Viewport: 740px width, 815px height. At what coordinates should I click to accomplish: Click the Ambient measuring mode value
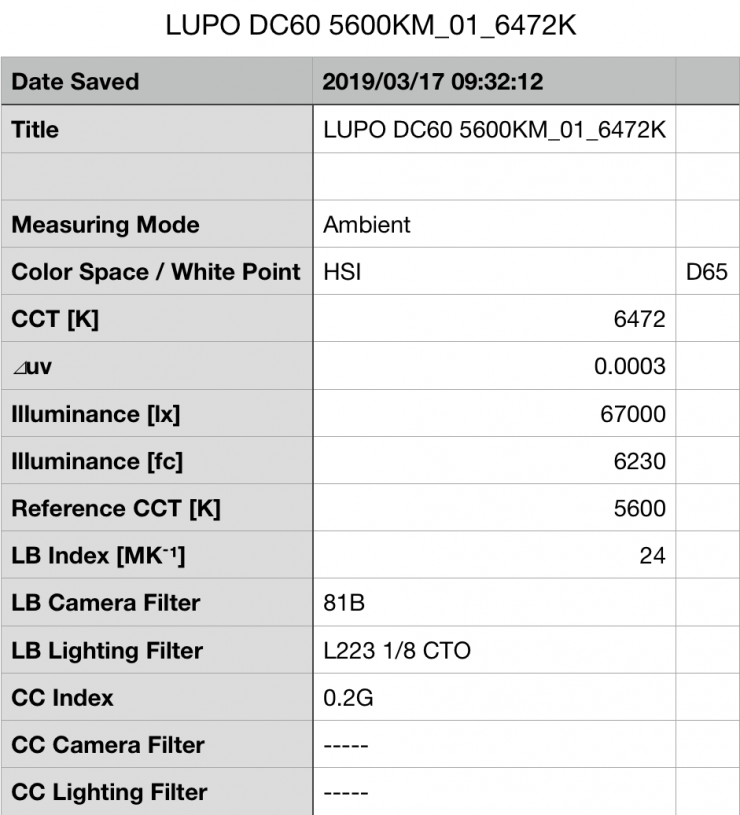pyautogui.click(x=366, y=225)
